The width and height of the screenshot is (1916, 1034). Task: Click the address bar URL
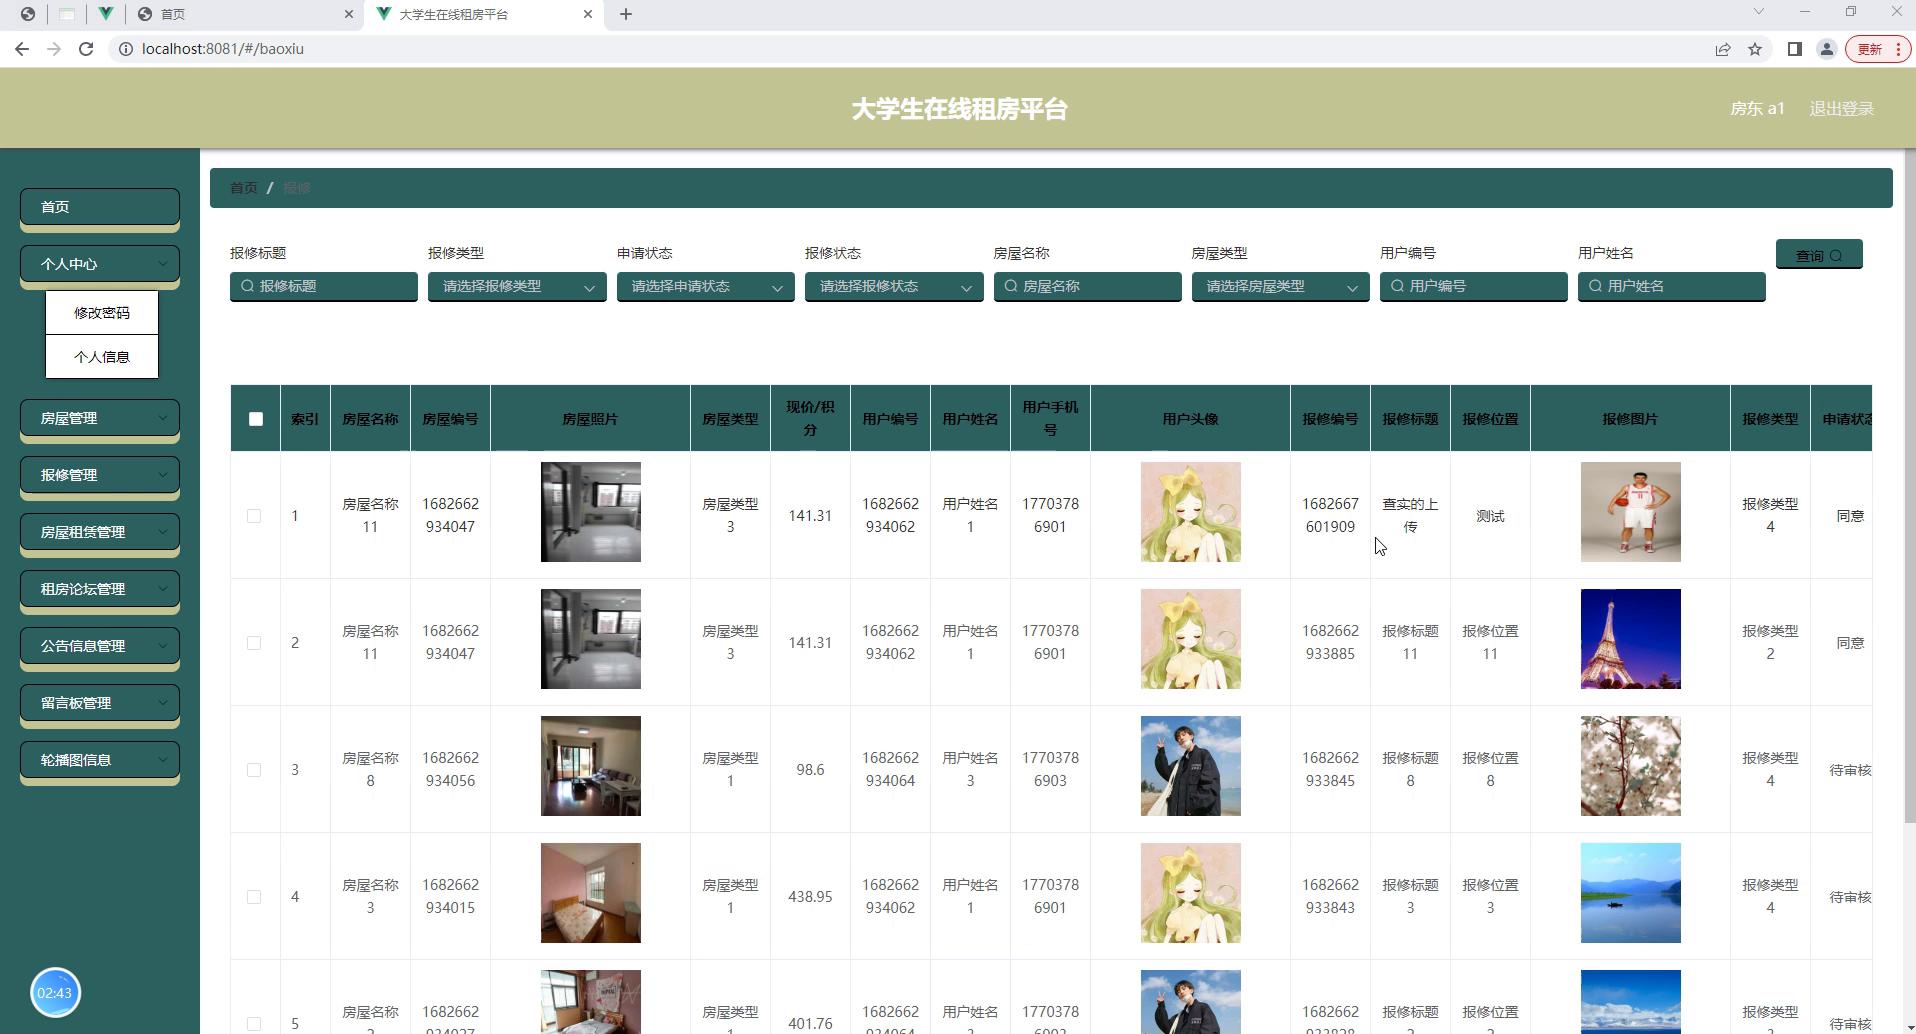223,49
